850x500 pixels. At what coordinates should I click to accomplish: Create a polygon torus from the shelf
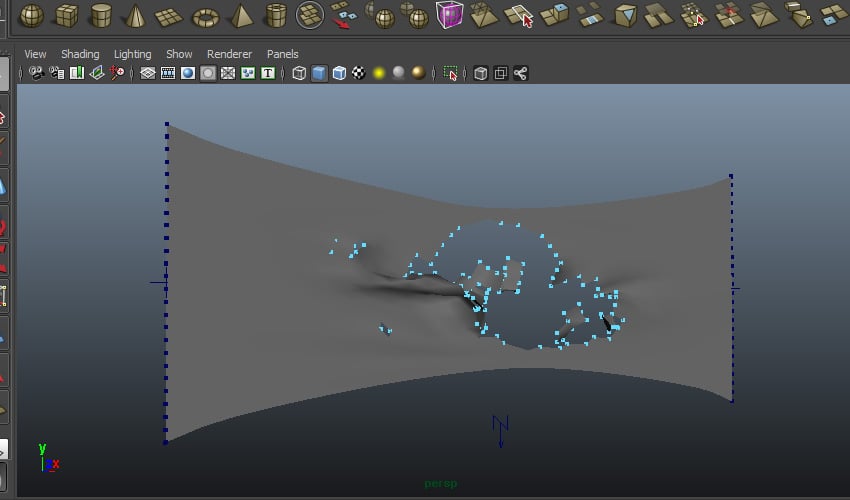click(205, 18)
